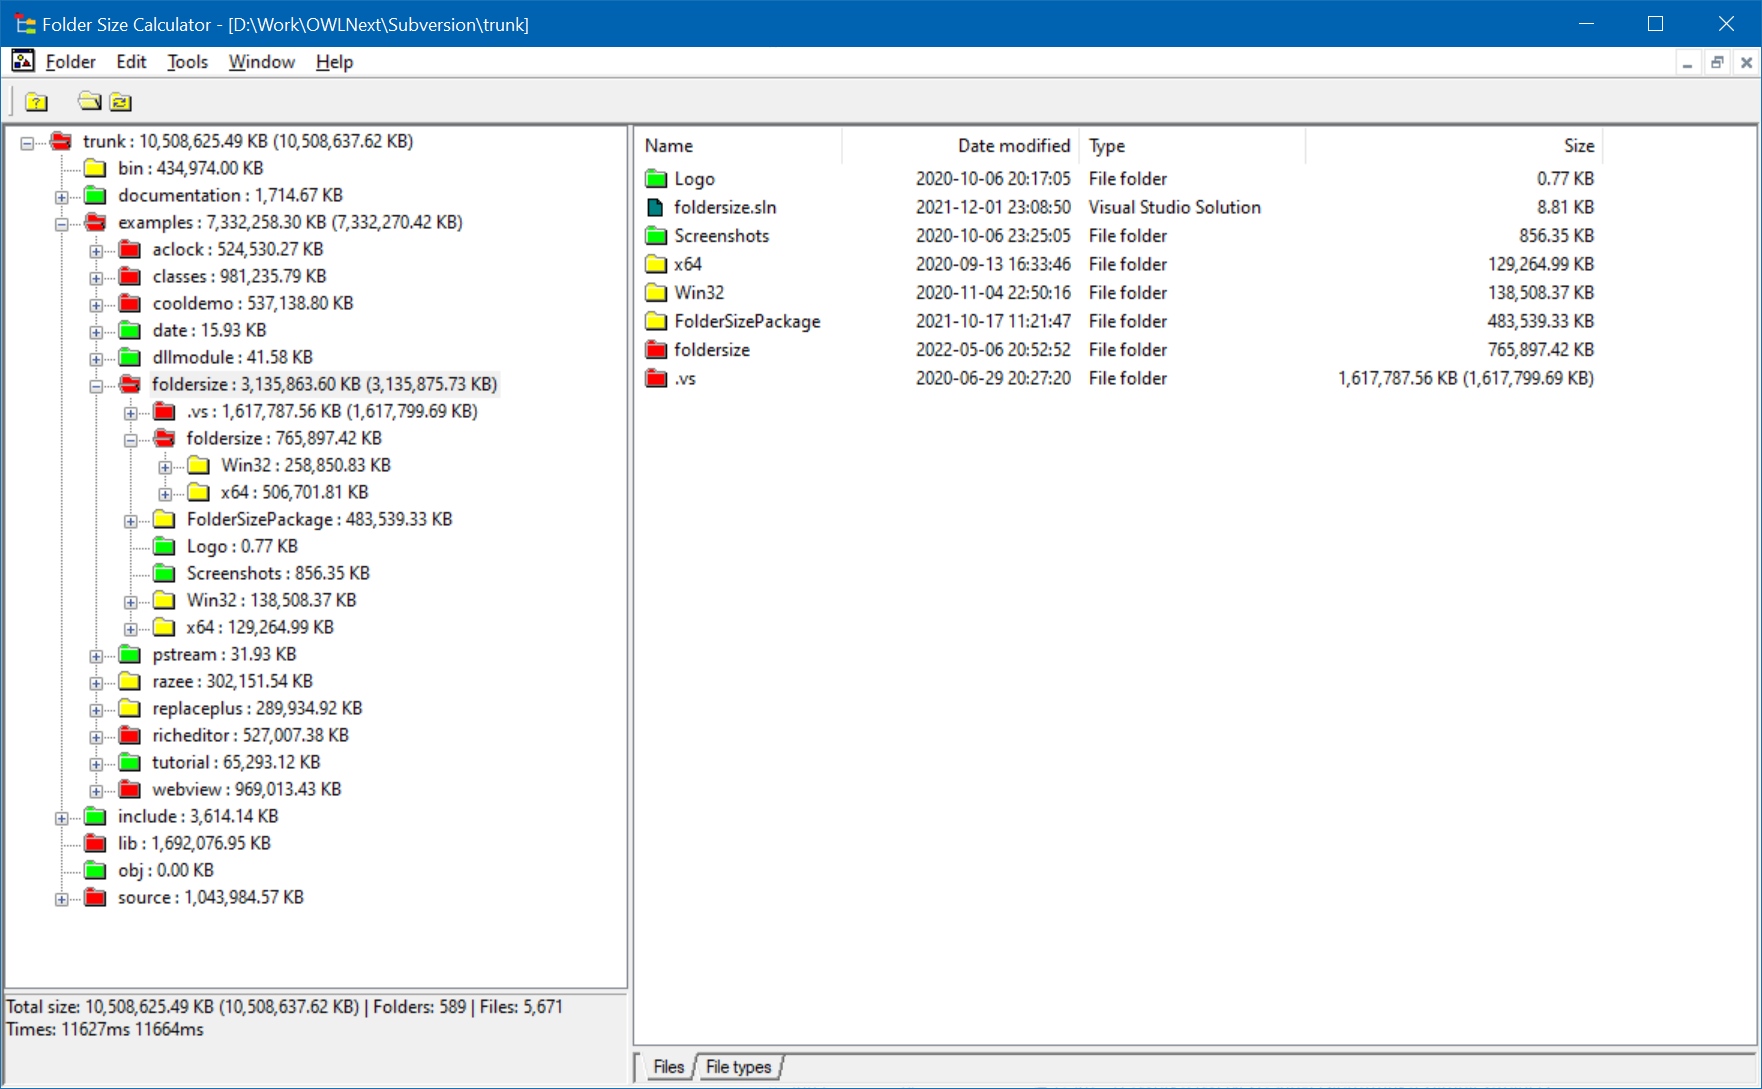Click the red folder icon of webview
The height and width of the screenshot is (1089, 1762).
(x=130, y=789)
